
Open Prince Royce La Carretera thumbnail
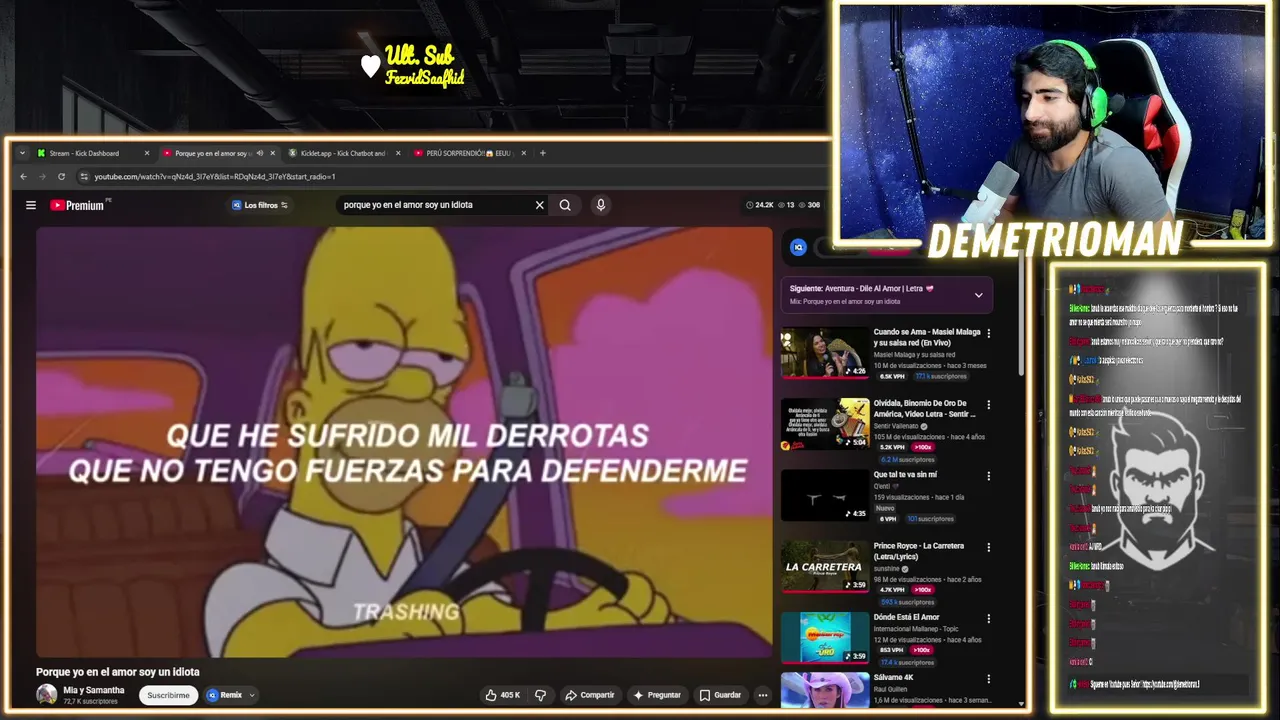(x=825, y=567)
